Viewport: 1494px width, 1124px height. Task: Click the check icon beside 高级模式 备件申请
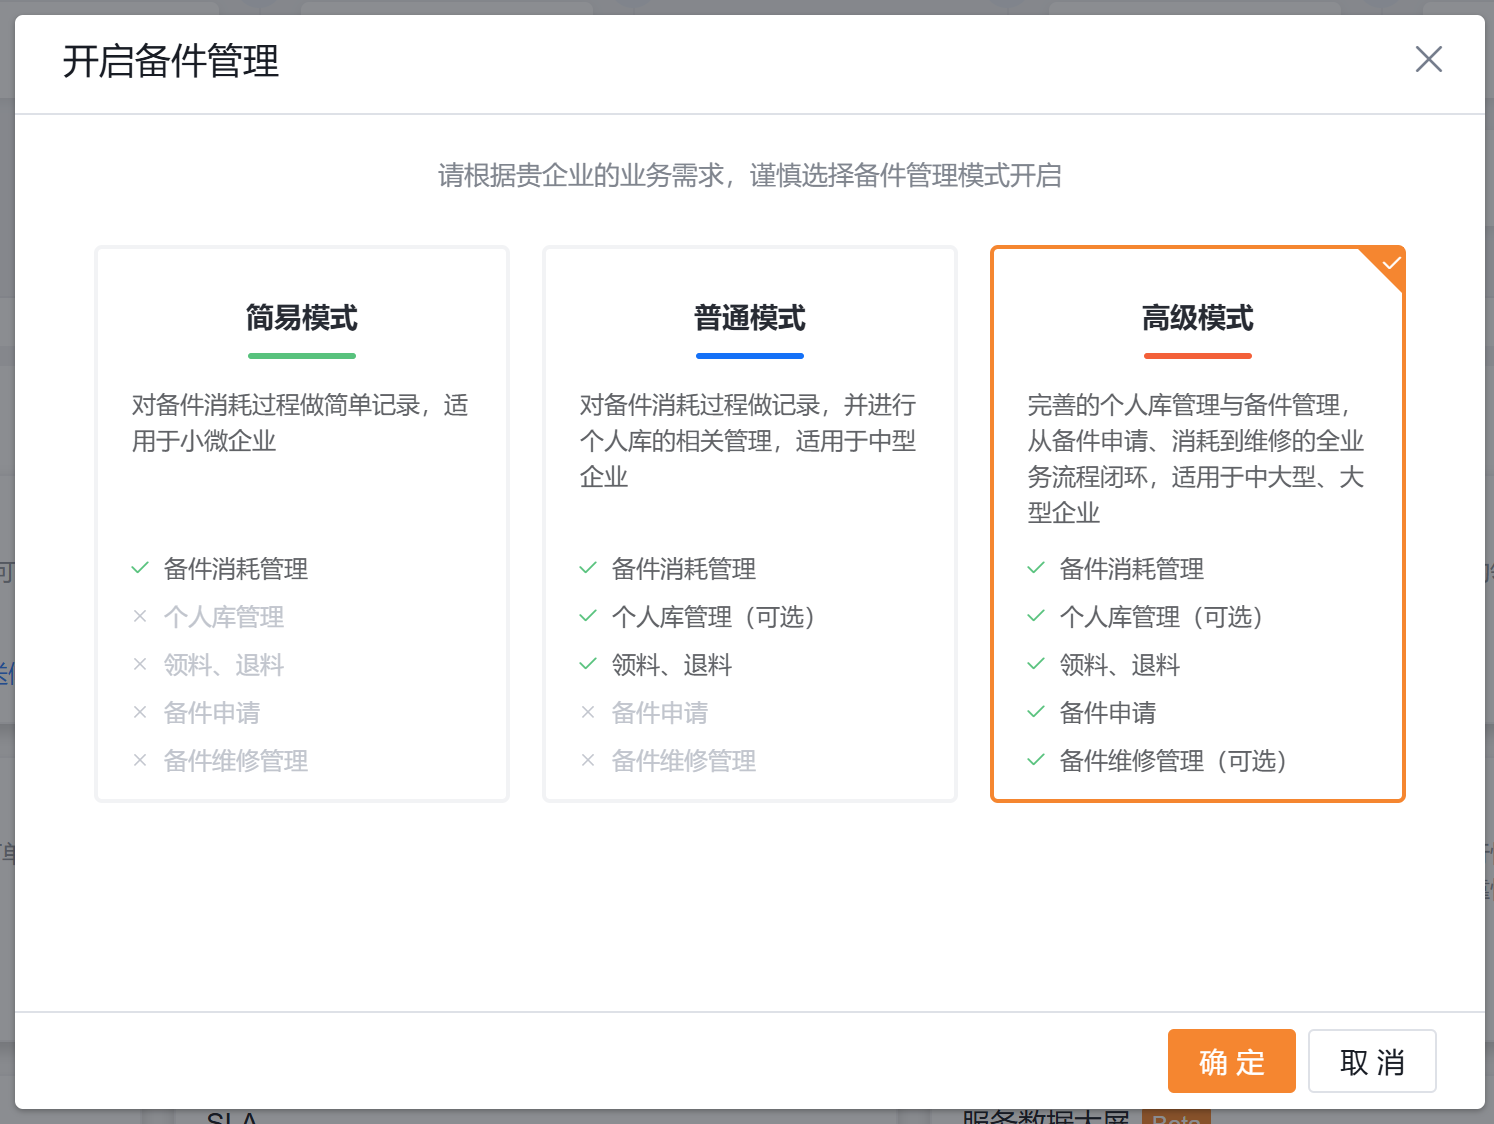pyautogui.click(x=1036, y=712)
